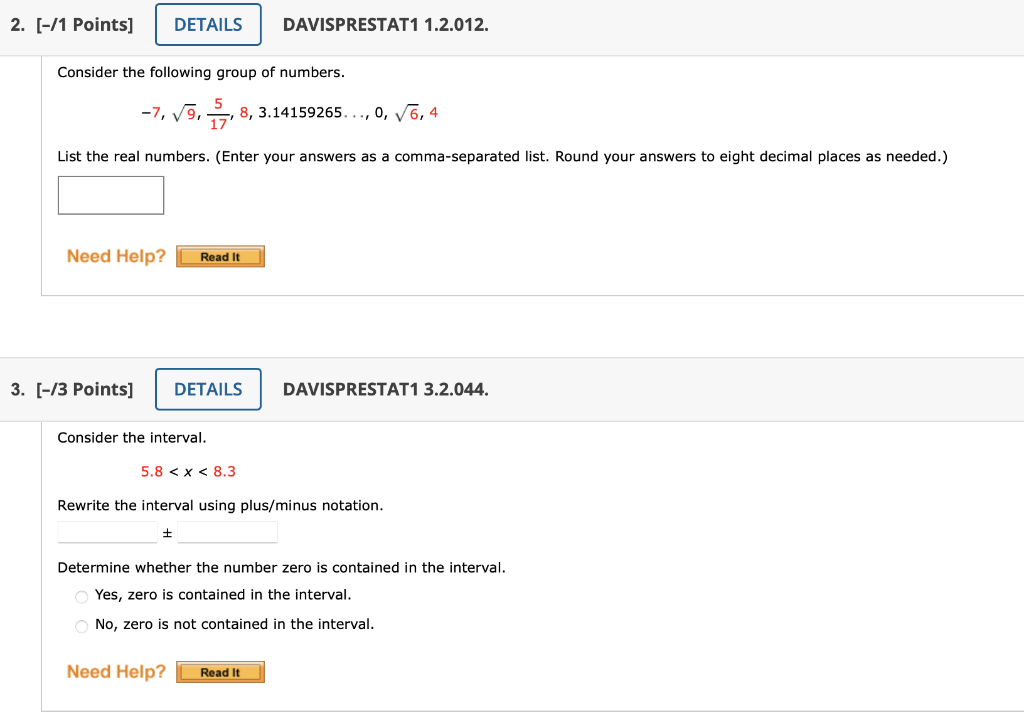
Task: Click Read It for question 3
Action: click(220, 671)
